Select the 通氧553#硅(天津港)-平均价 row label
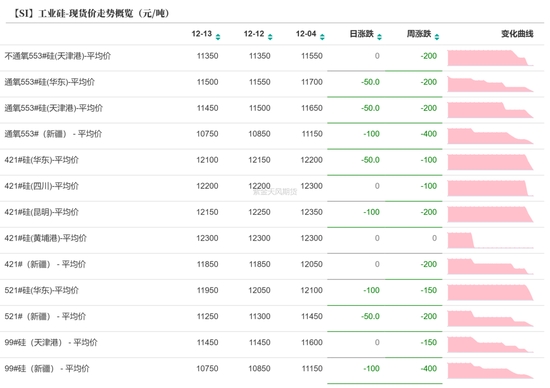Screen dimensions: 550x388 point(53,108)
